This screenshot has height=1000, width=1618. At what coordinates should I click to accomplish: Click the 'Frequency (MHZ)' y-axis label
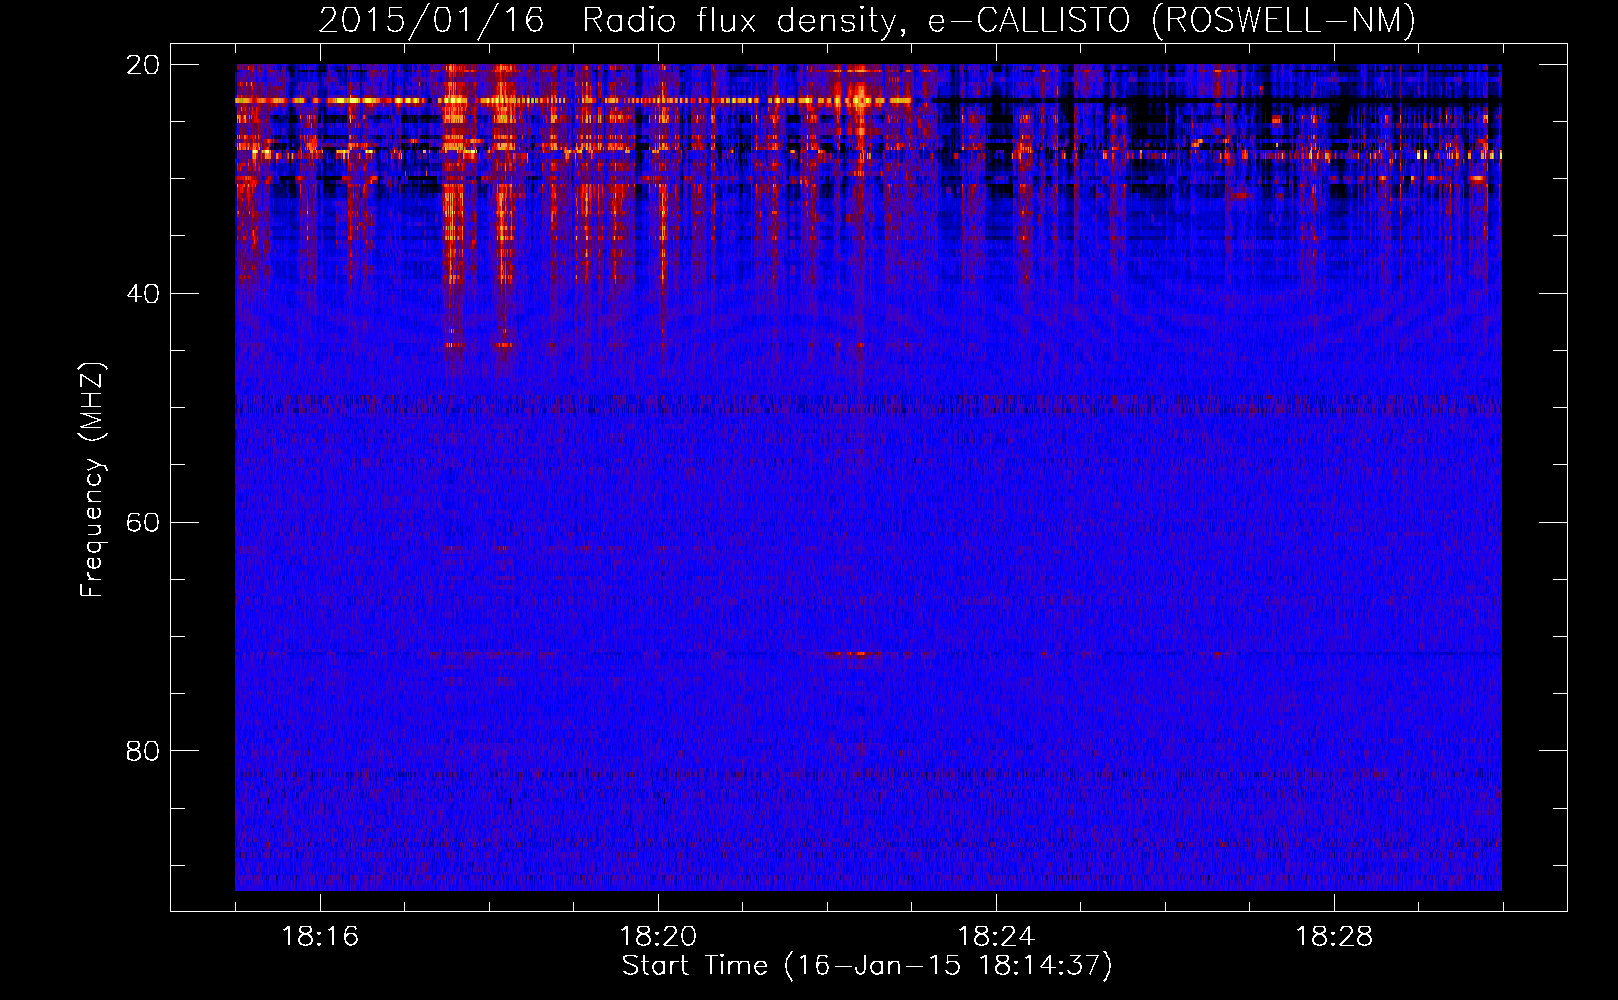pyautogui.click(x=92, y=480)
